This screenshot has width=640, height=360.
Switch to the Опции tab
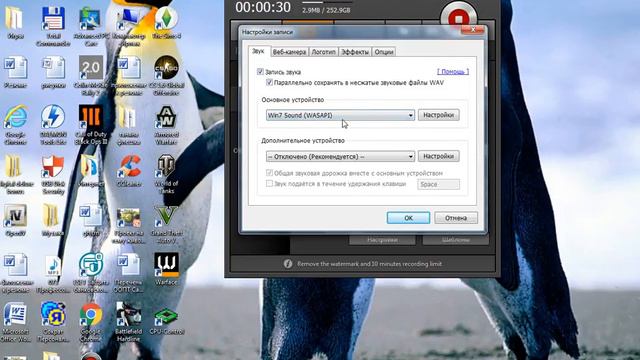(x=384, y=52)
